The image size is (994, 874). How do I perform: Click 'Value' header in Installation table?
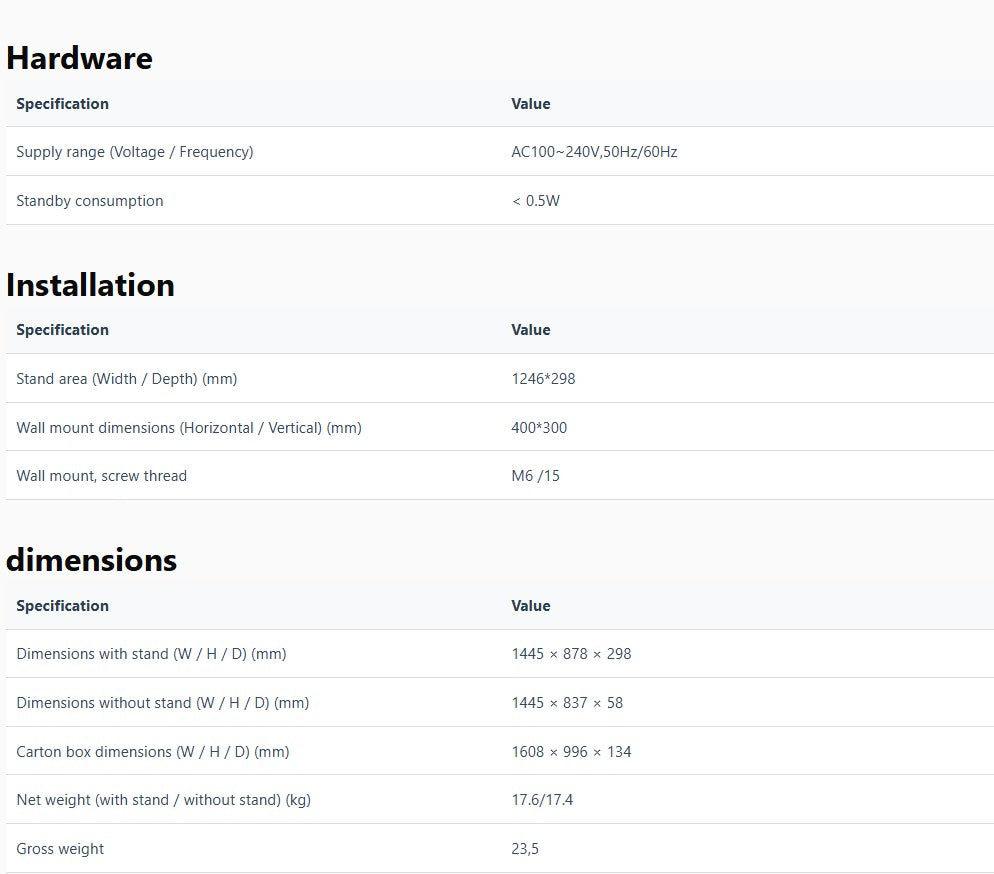(531, 330)
